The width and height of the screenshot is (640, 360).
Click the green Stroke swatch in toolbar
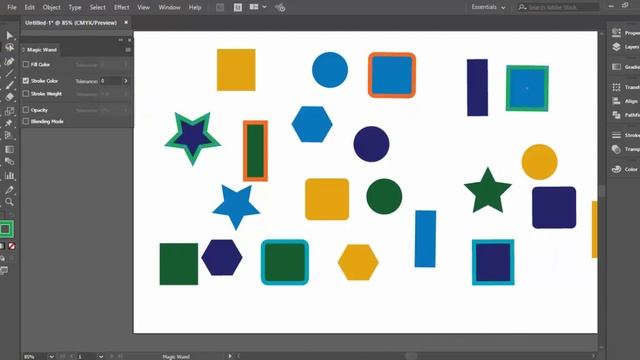(x=6, y=229)
